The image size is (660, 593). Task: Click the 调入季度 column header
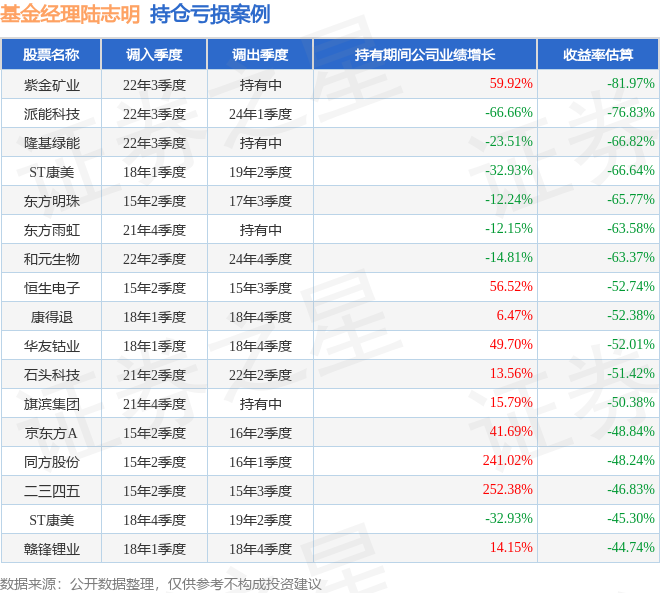coord(154,55)
